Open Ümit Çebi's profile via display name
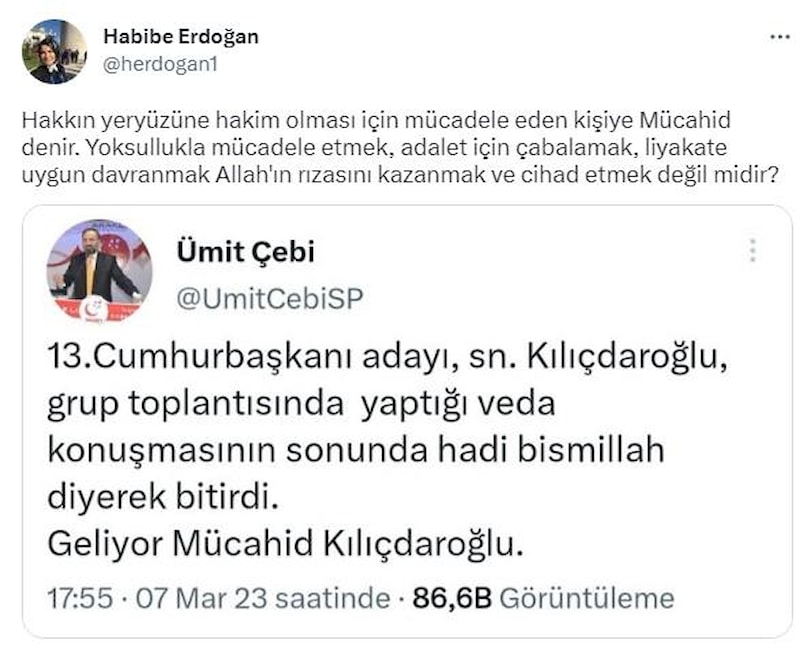 [245, 252]
